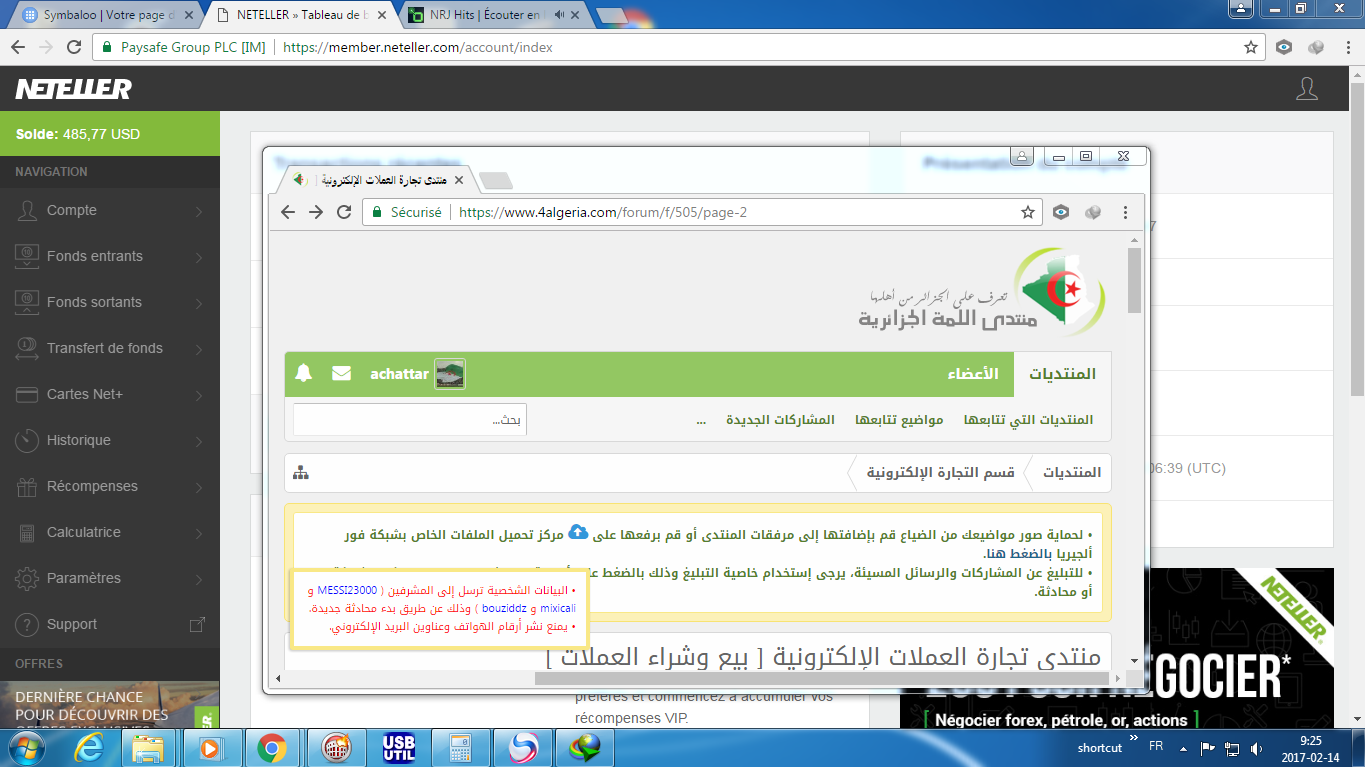Expand the Compte navigation section
The image size is (1365, 767).
point(109,210)
